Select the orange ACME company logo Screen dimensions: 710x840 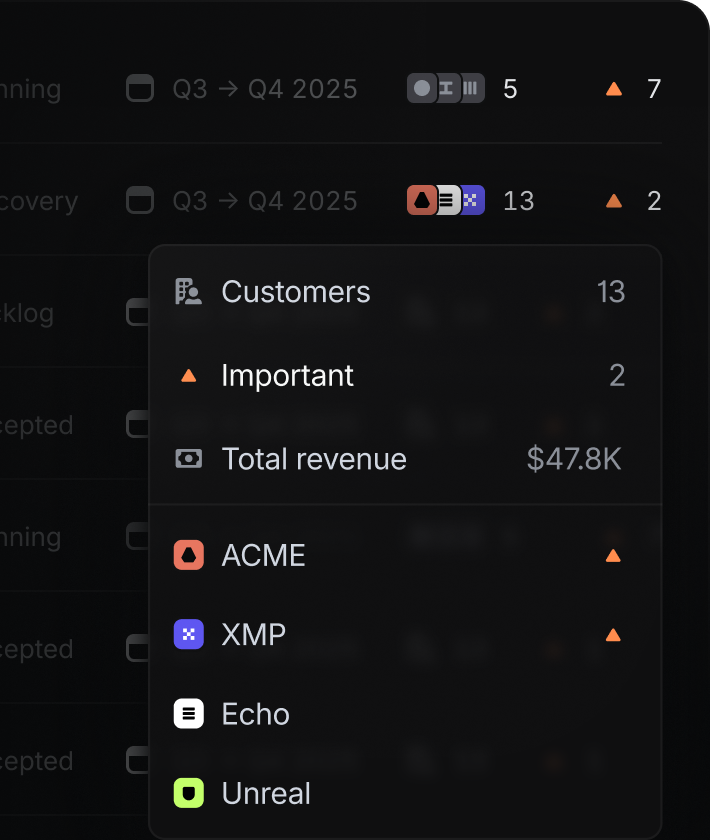189,555
